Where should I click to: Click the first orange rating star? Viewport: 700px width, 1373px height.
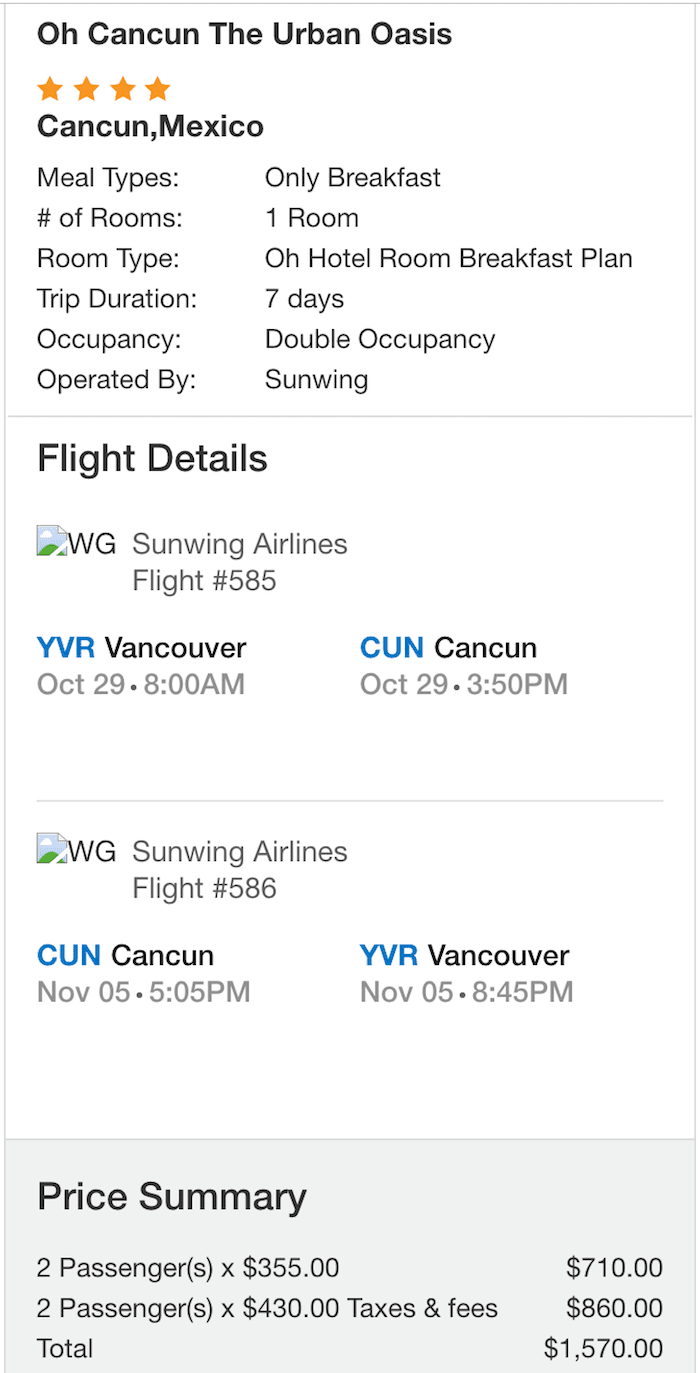pyautogui.click(x=50, y=89)
